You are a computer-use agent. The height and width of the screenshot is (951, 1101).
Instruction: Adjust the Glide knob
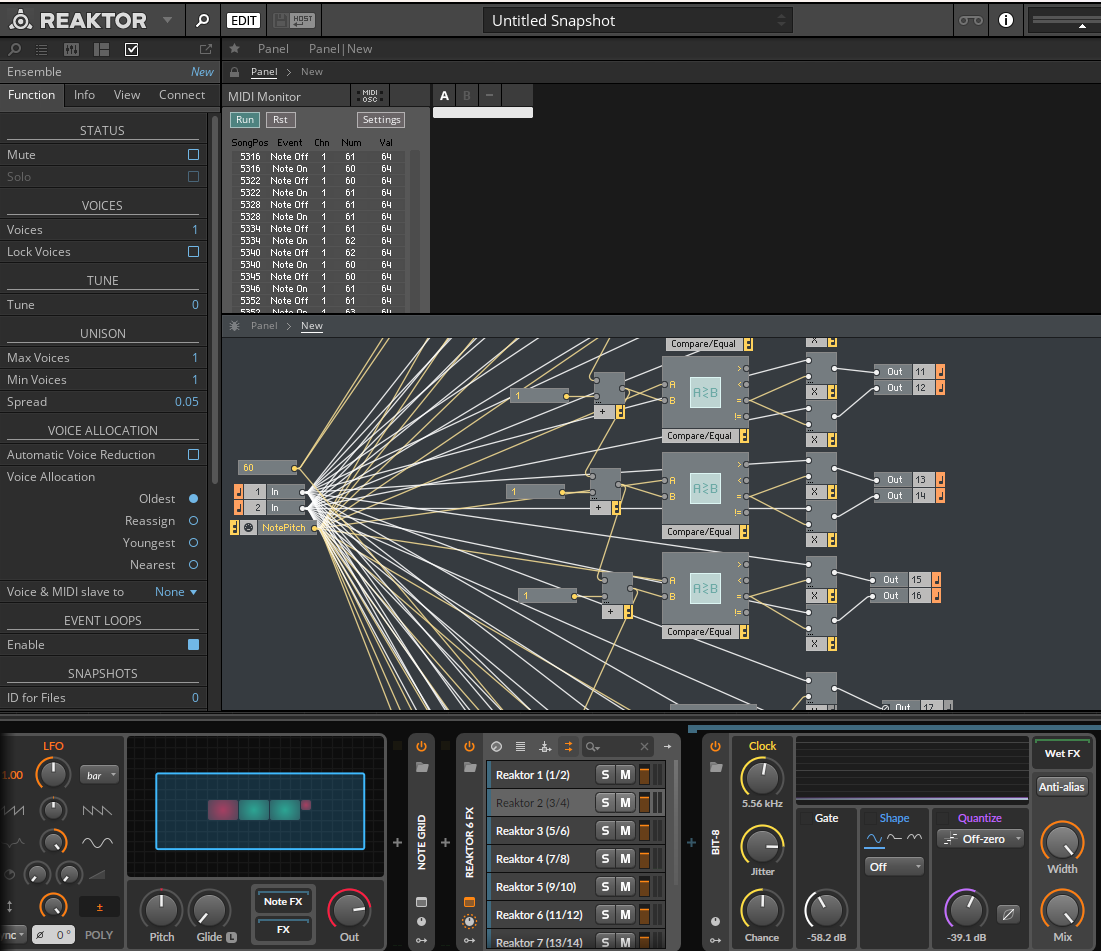coord(209,910)
